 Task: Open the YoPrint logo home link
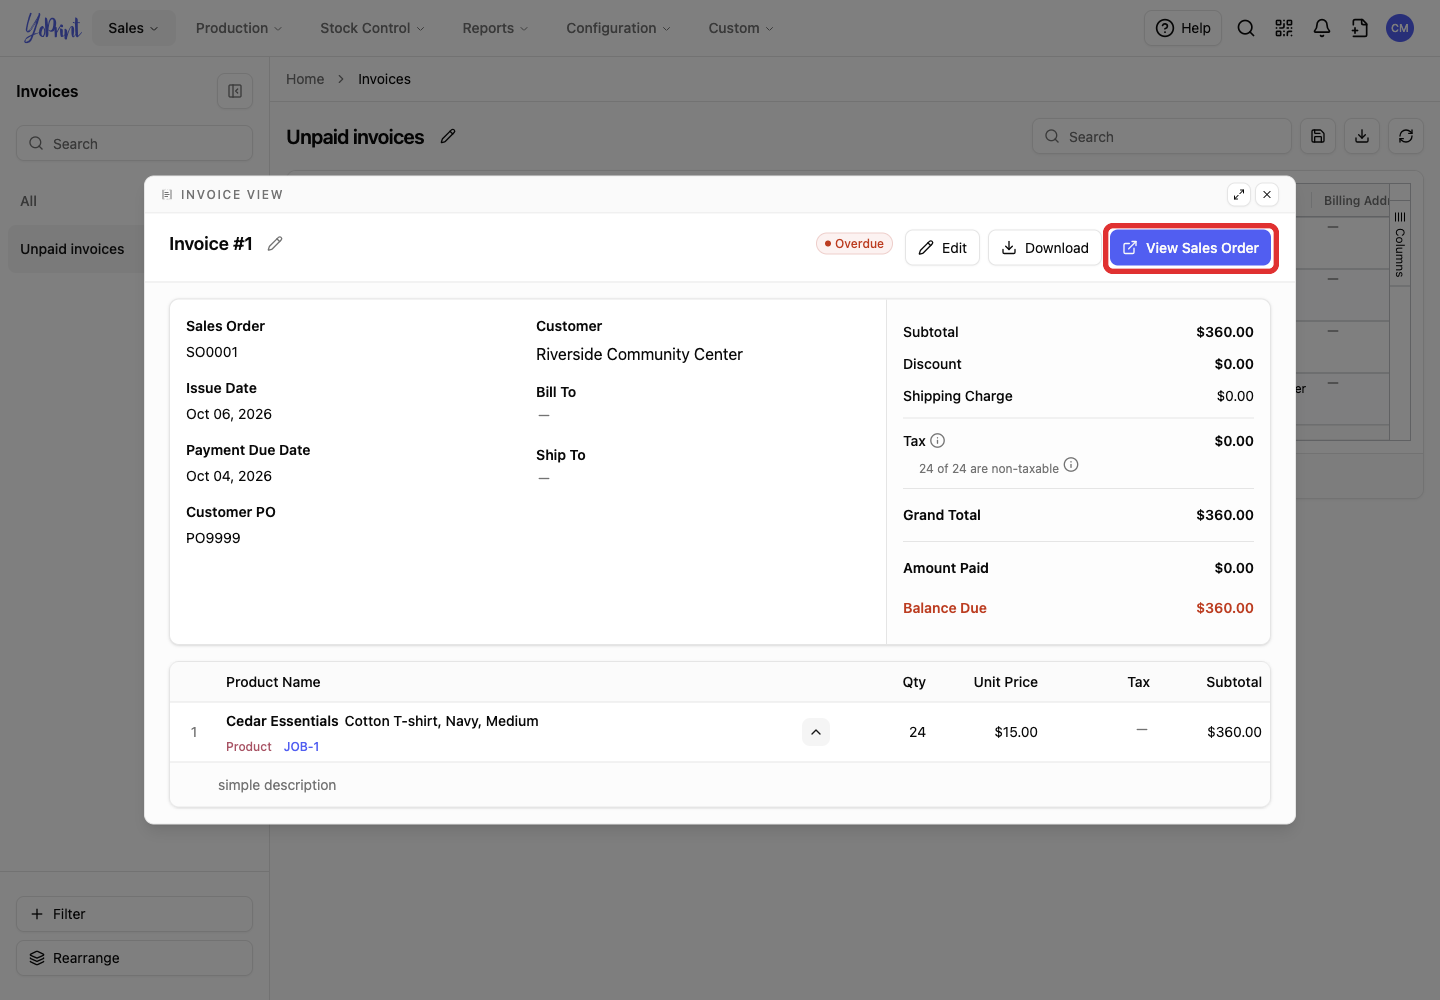(53, 28)
